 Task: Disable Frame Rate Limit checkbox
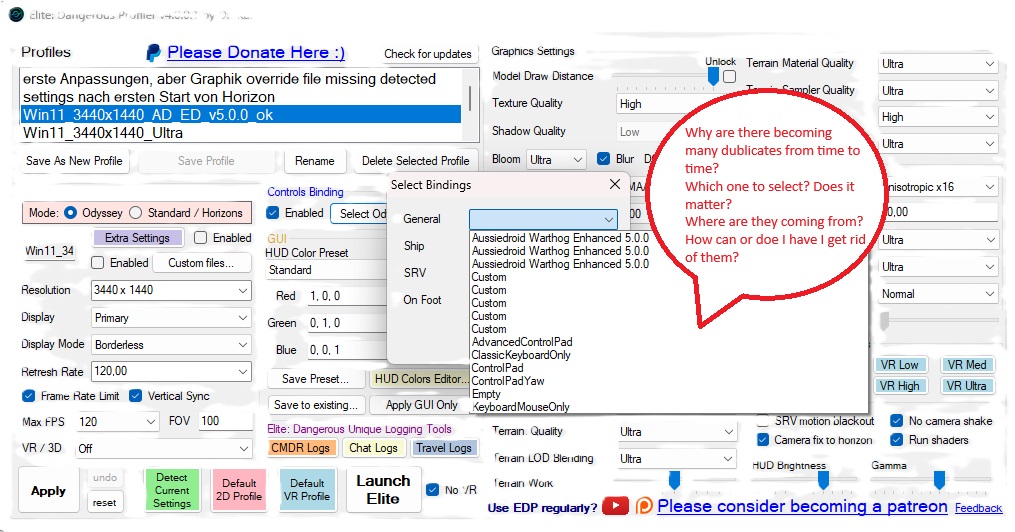[x=28, y=396]
